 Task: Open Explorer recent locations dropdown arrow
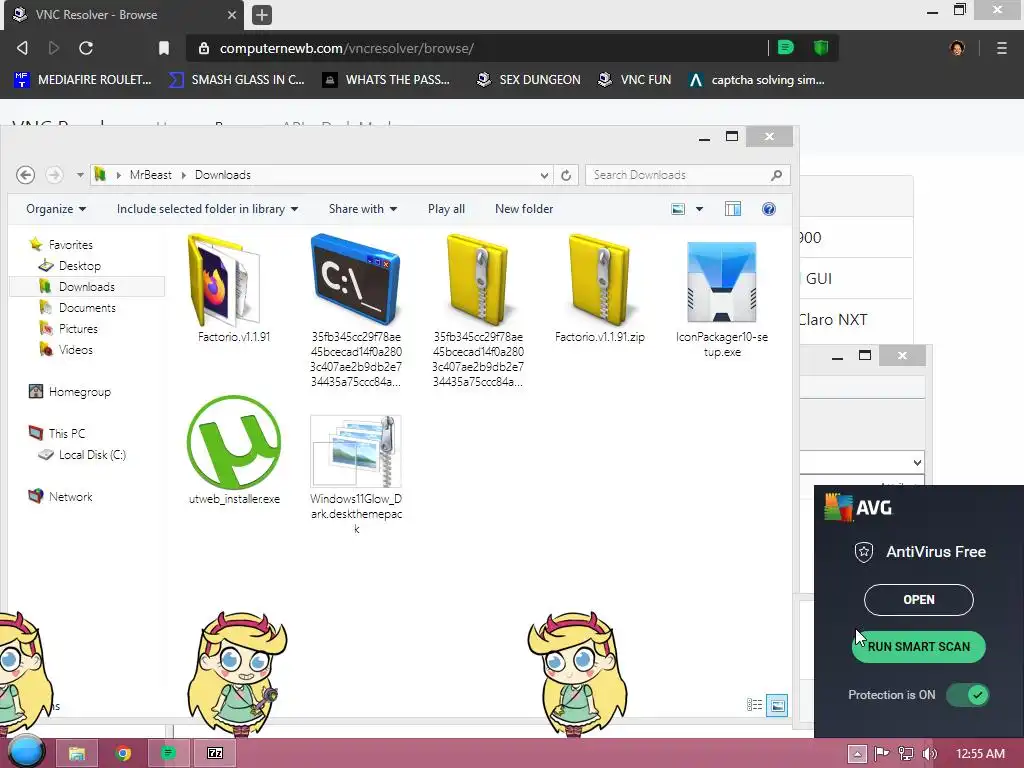(x=80, y=175)
